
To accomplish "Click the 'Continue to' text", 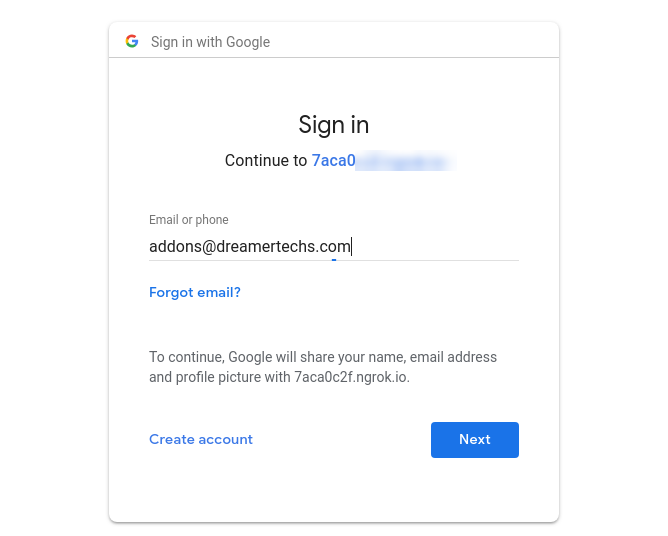I will coord(266,161).
